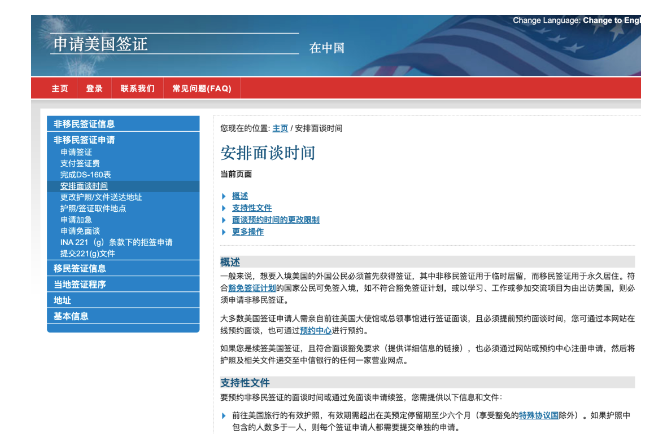Select 完成DS-160表 in the sidebar
Image resolution: width=652 pixels, height=441 pixels.
coord(85,175)
